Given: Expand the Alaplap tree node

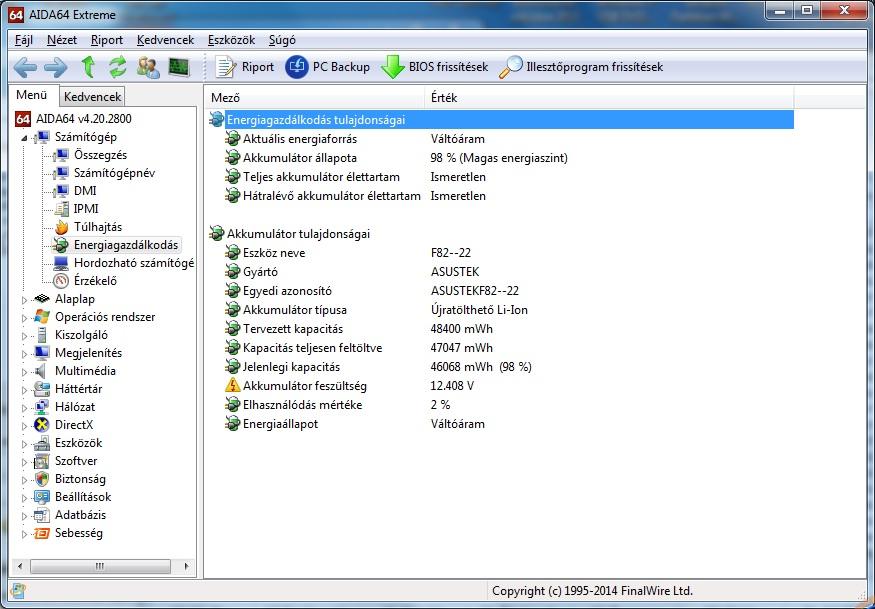Looking at the screenshot, I should pyautogui.click(x=24, y=300).
